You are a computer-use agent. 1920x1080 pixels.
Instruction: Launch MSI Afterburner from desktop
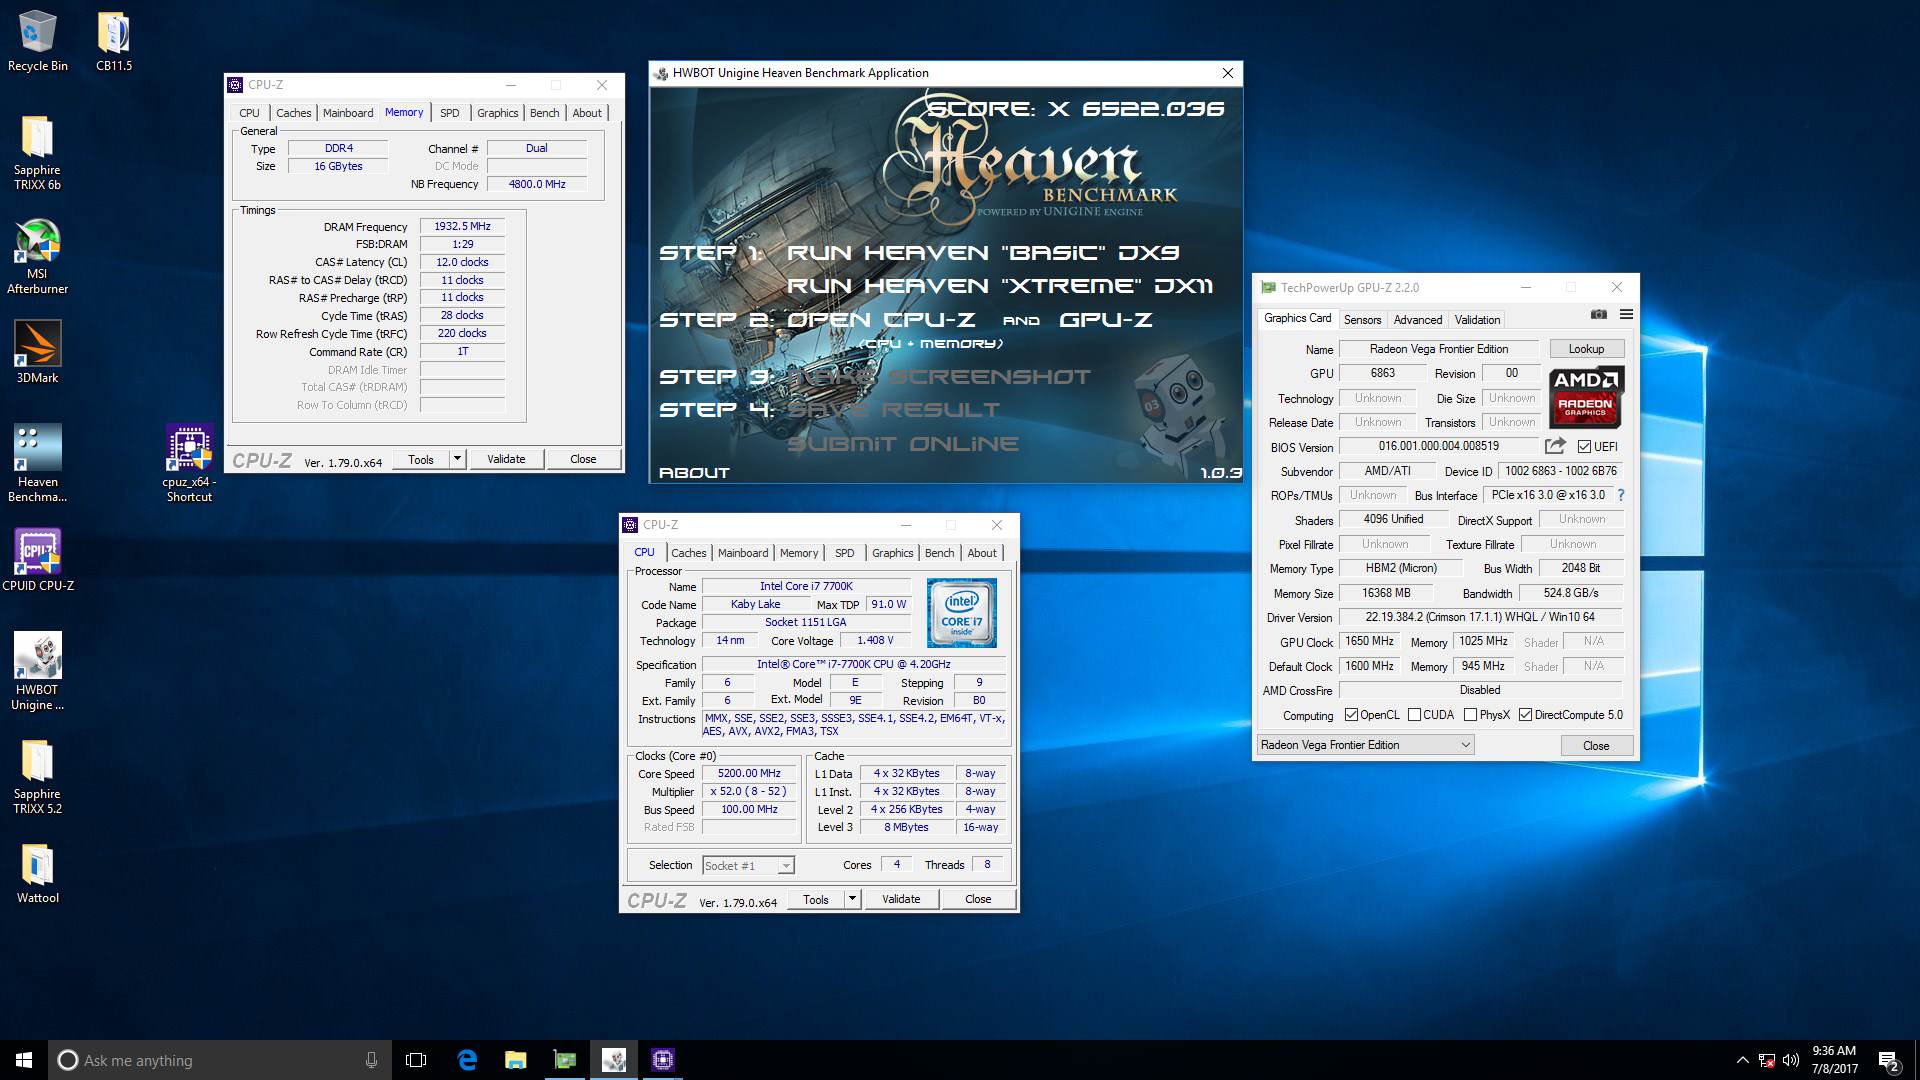37,257
